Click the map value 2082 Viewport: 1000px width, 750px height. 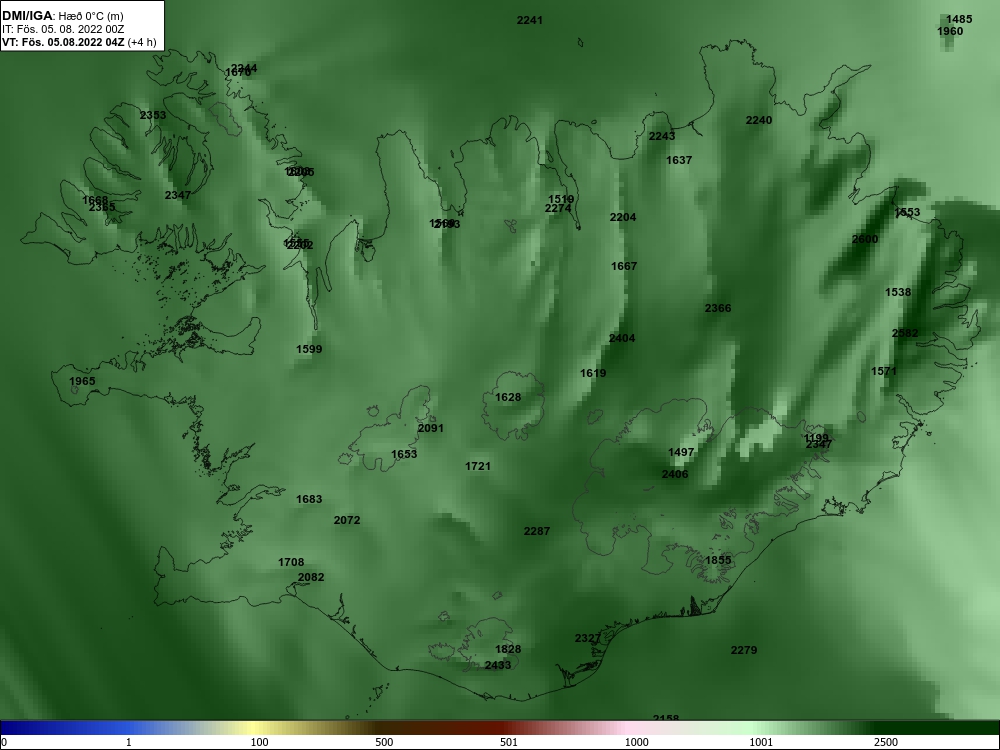click(x=311, y=577)
